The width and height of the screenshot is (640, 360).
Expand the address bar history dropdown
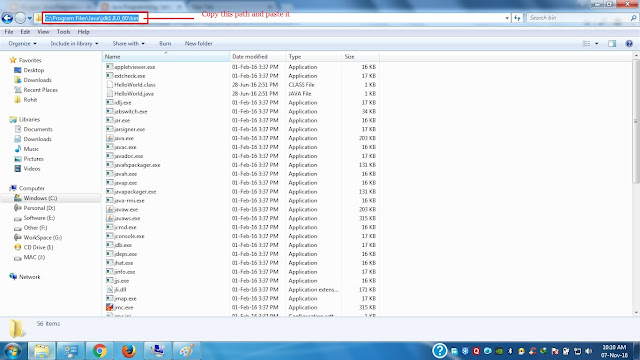(507, 18)
